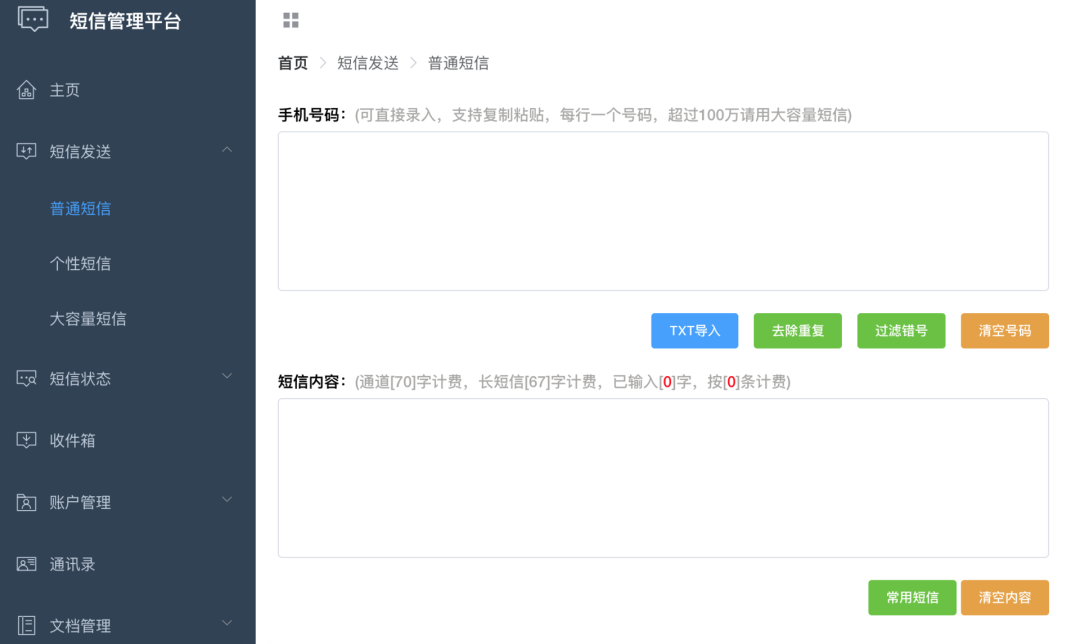Screen dimensions: 1080x644
Task: Click the 短信发送 send icon
Action: 26,152
